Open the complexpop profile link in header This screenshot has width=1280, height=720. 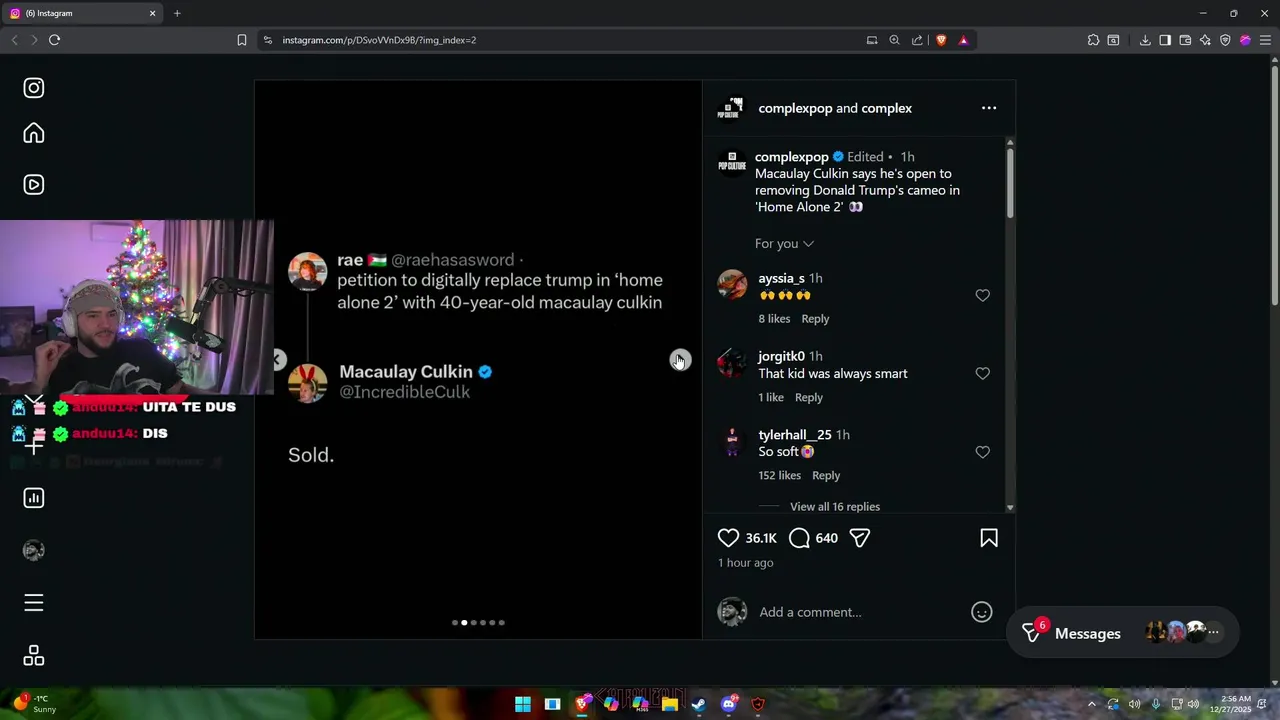tap(795, 108)
